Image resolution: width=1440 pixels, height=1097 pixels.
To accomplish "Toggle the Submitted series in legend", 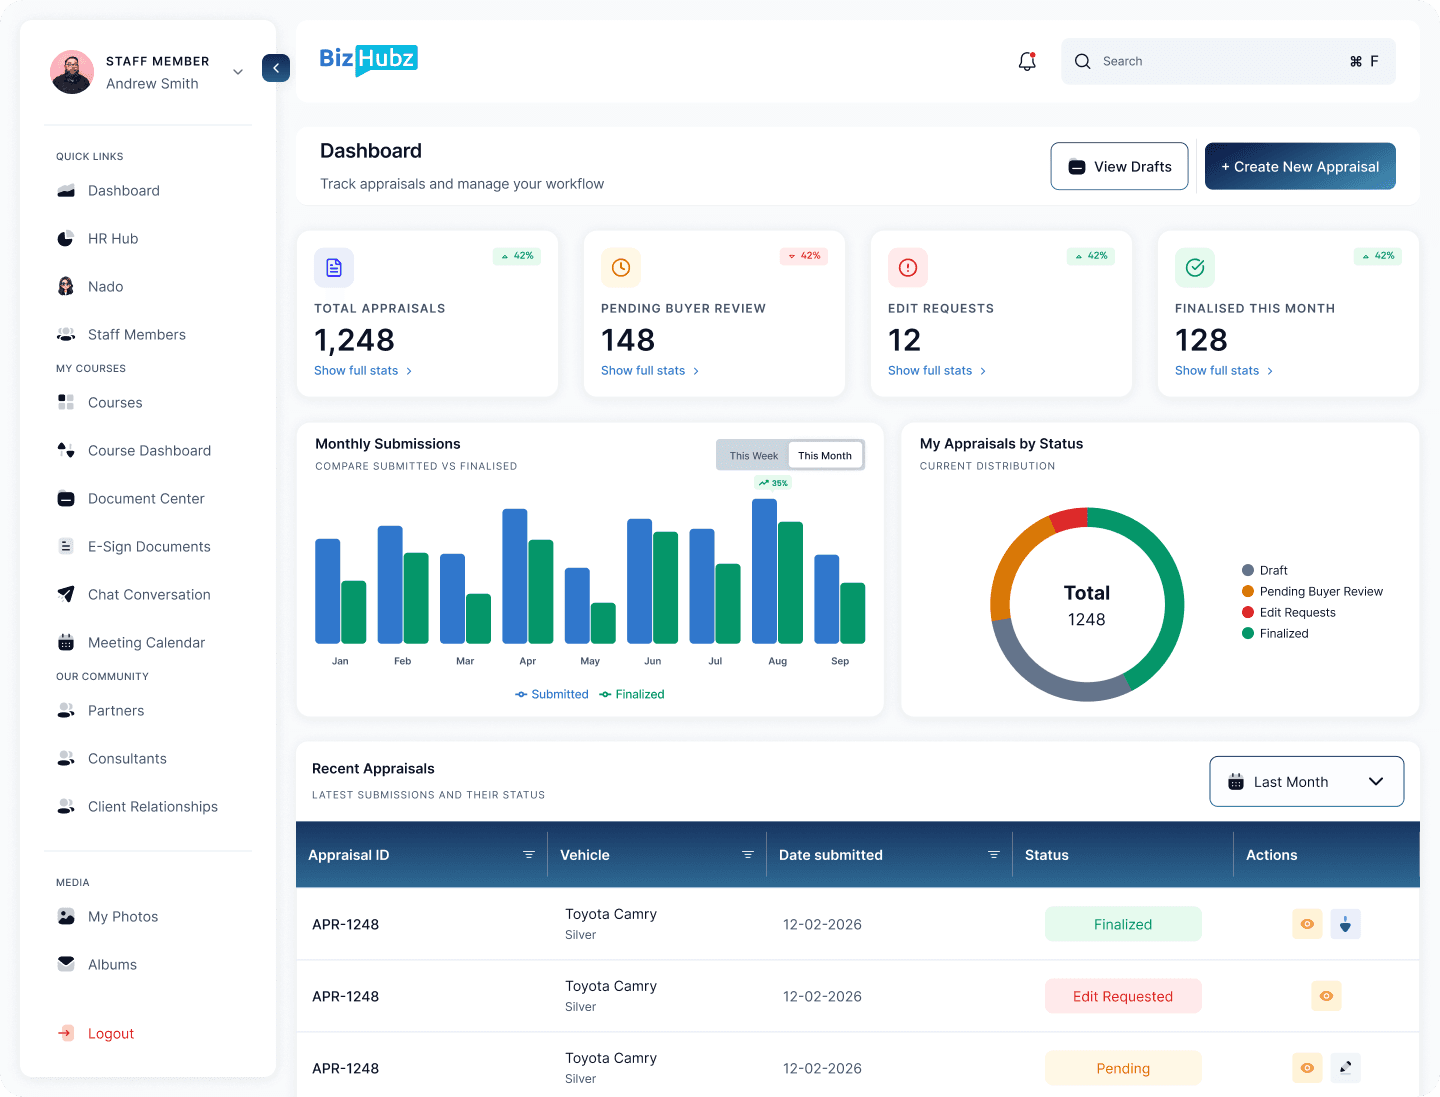I will tap(552, 695).
